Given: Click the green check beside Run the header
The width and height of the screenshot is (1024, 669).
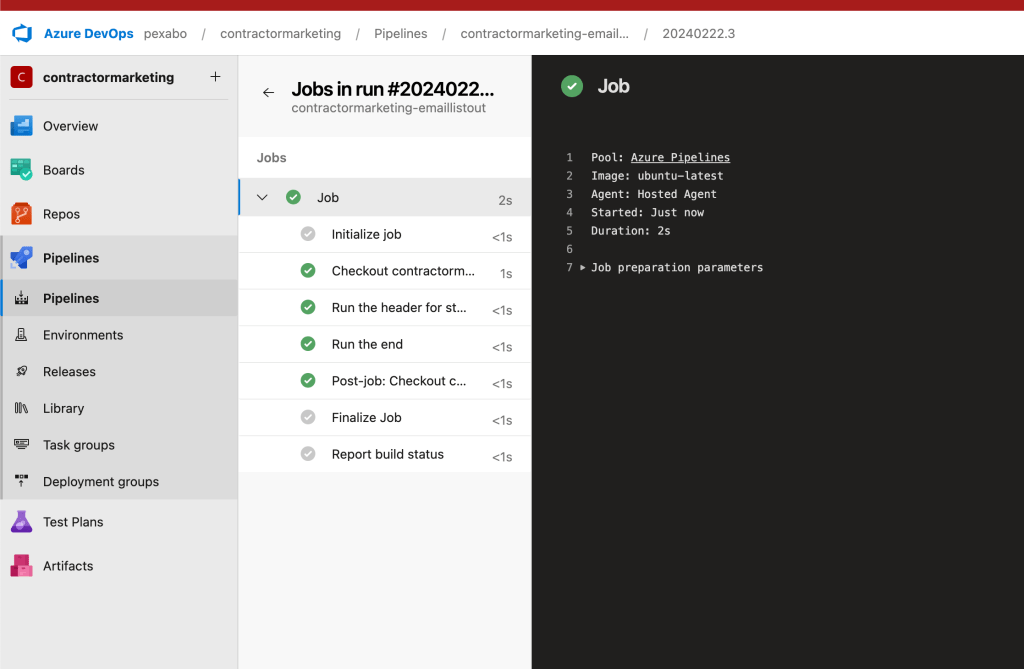Looking at the screenshot, I should click(x=308, y=307).
